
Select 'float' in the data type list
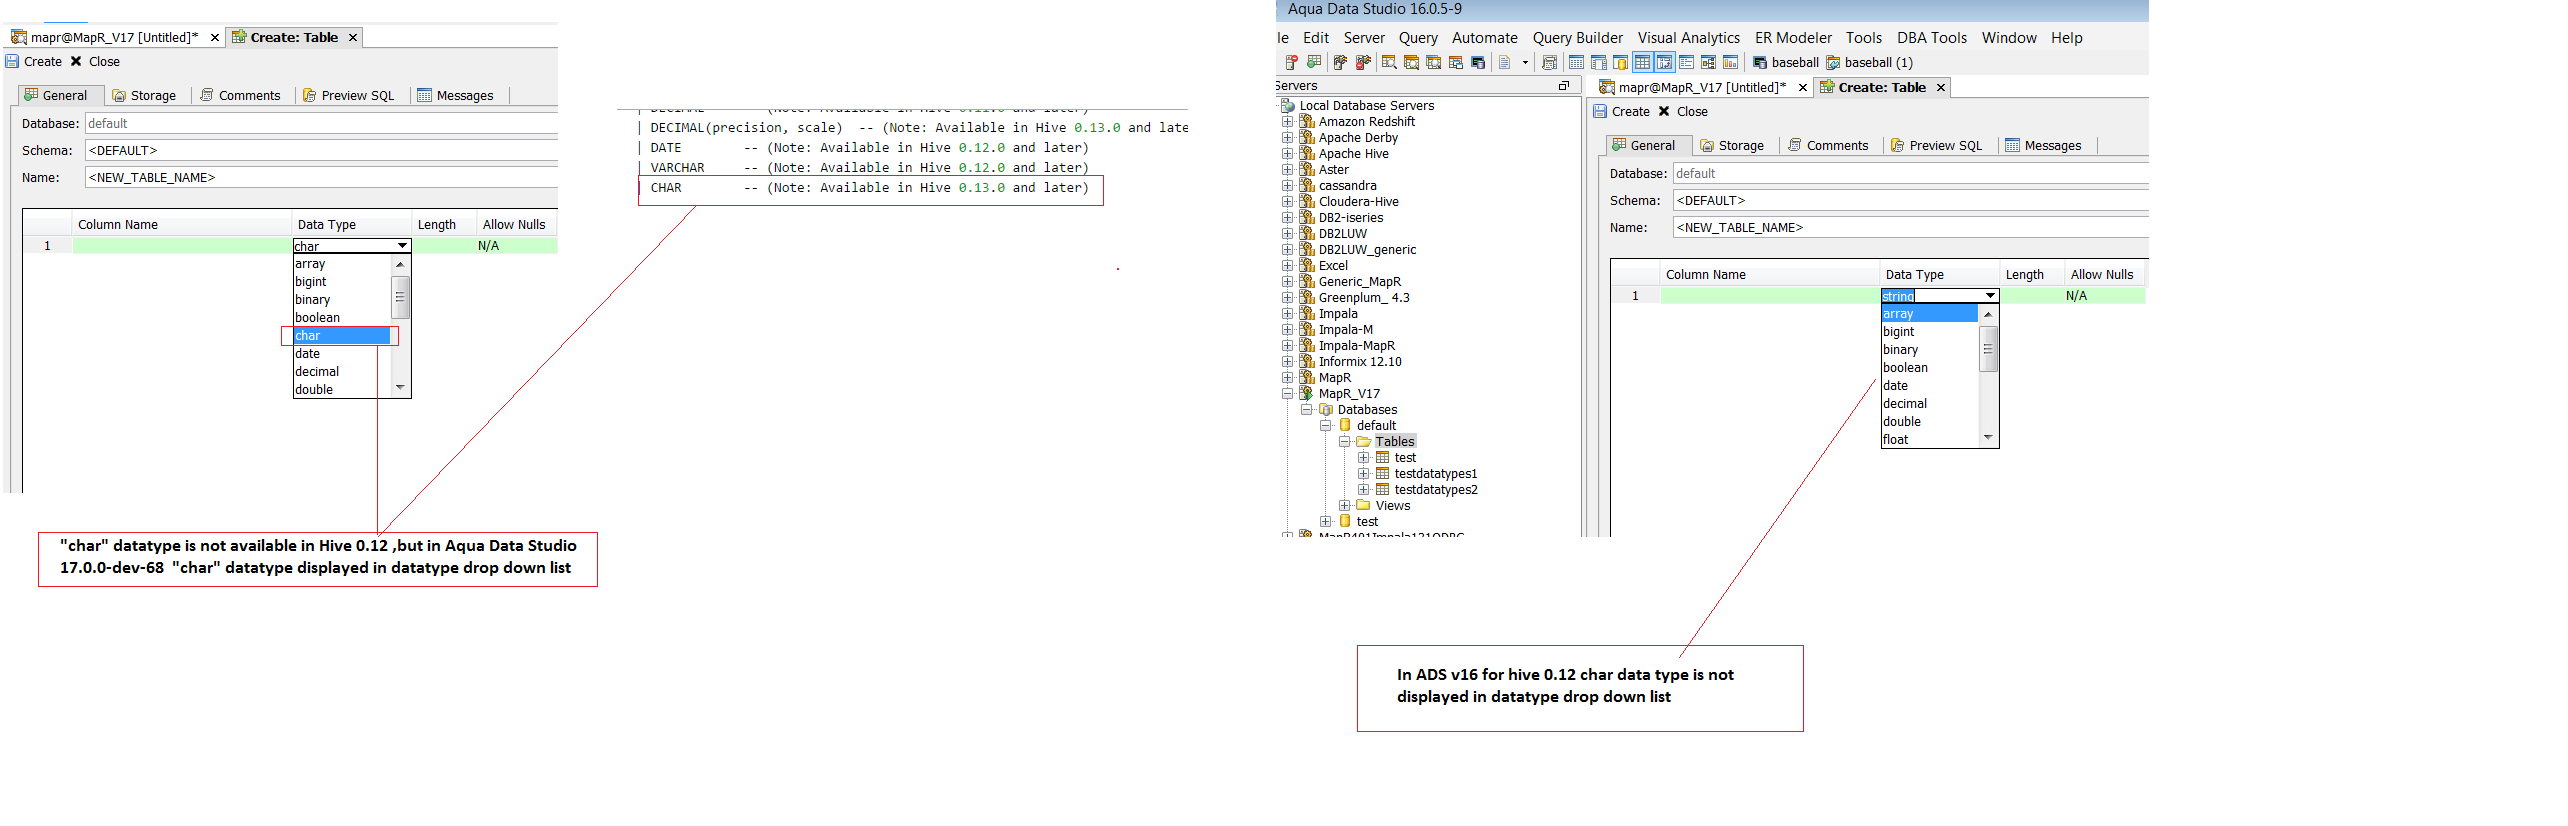click(x=1929, y=439)
